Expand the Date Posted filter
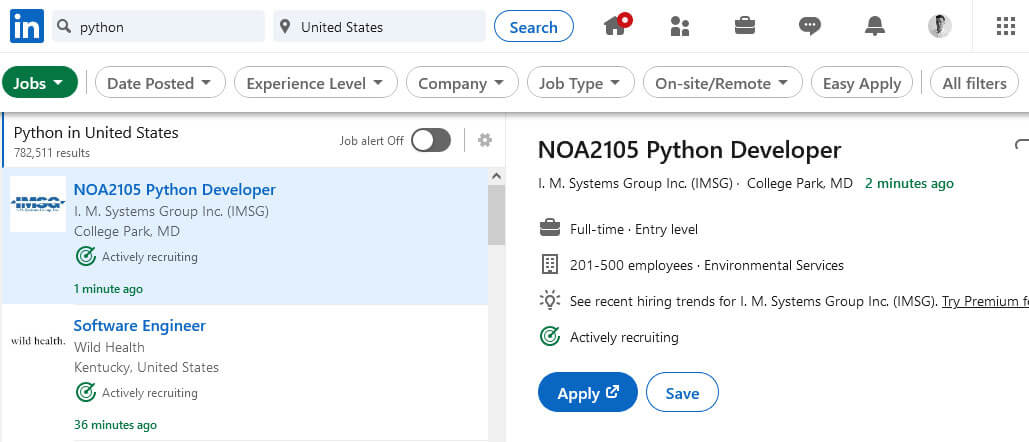Image resolution: width=1029 pixels, height=442 pixels. (x=160, y=83)
